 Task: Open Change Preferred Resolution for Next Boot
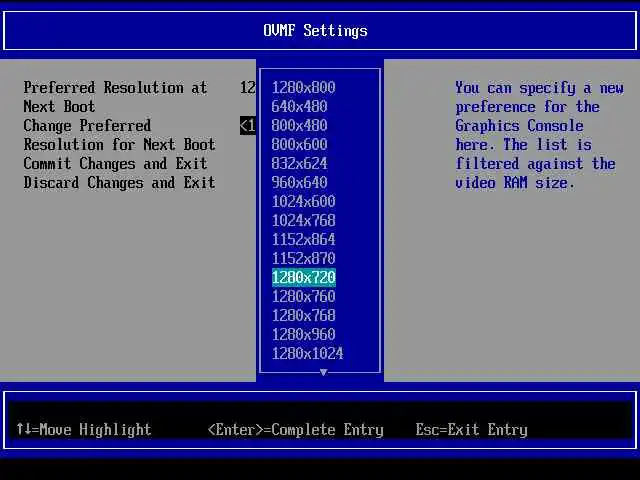[119, 135]
